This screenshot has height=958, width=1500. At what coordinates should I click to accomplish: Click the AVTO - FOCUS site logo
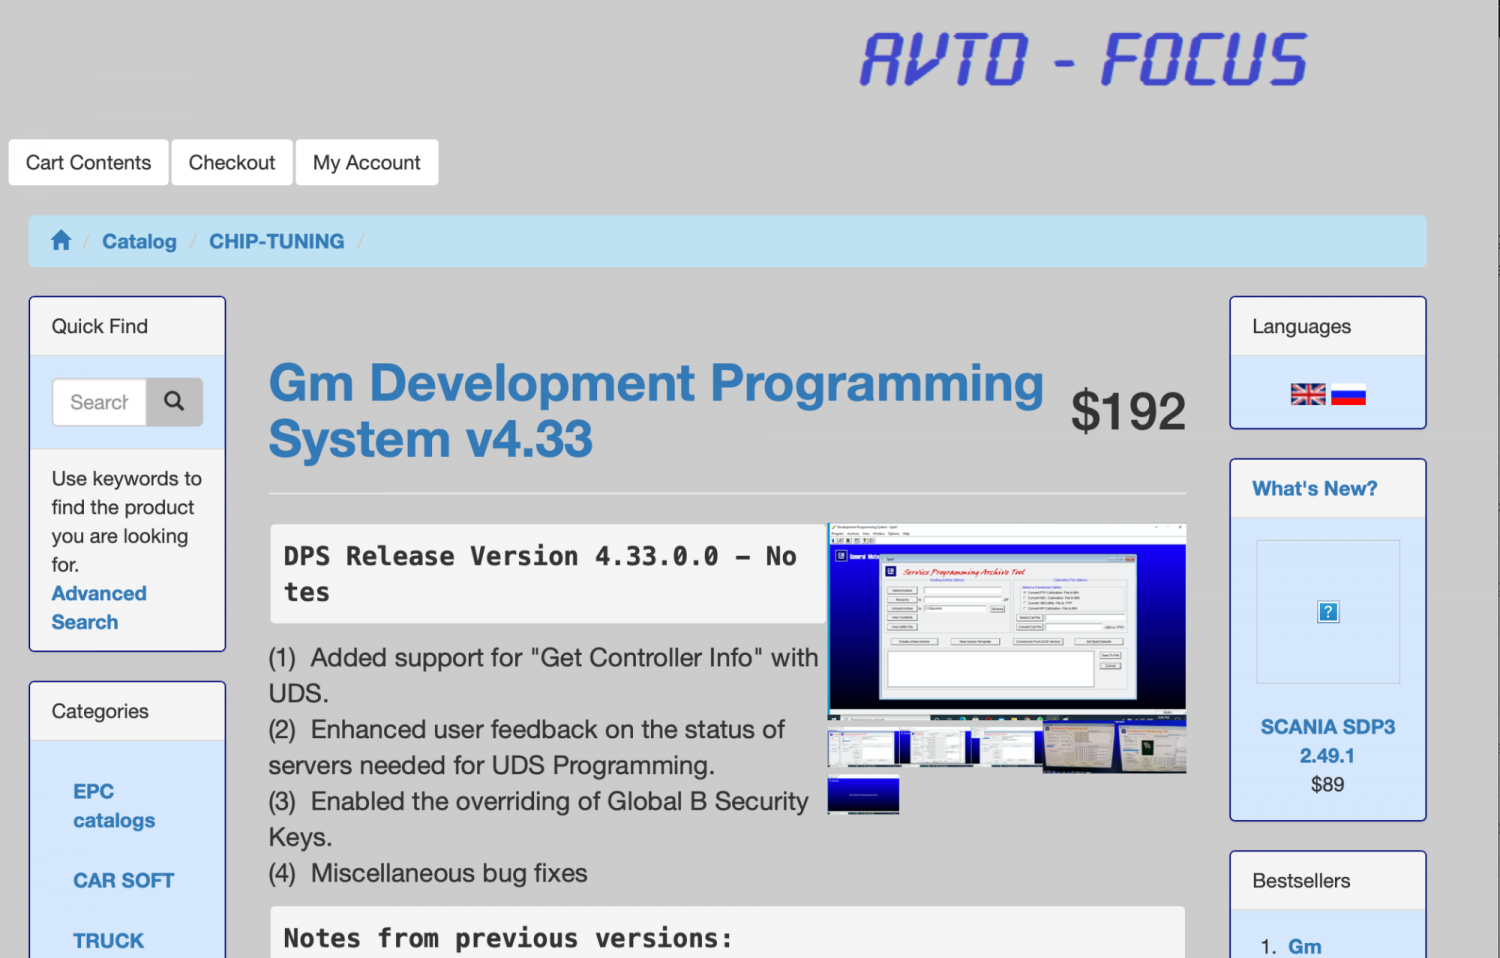(1083, 58)
